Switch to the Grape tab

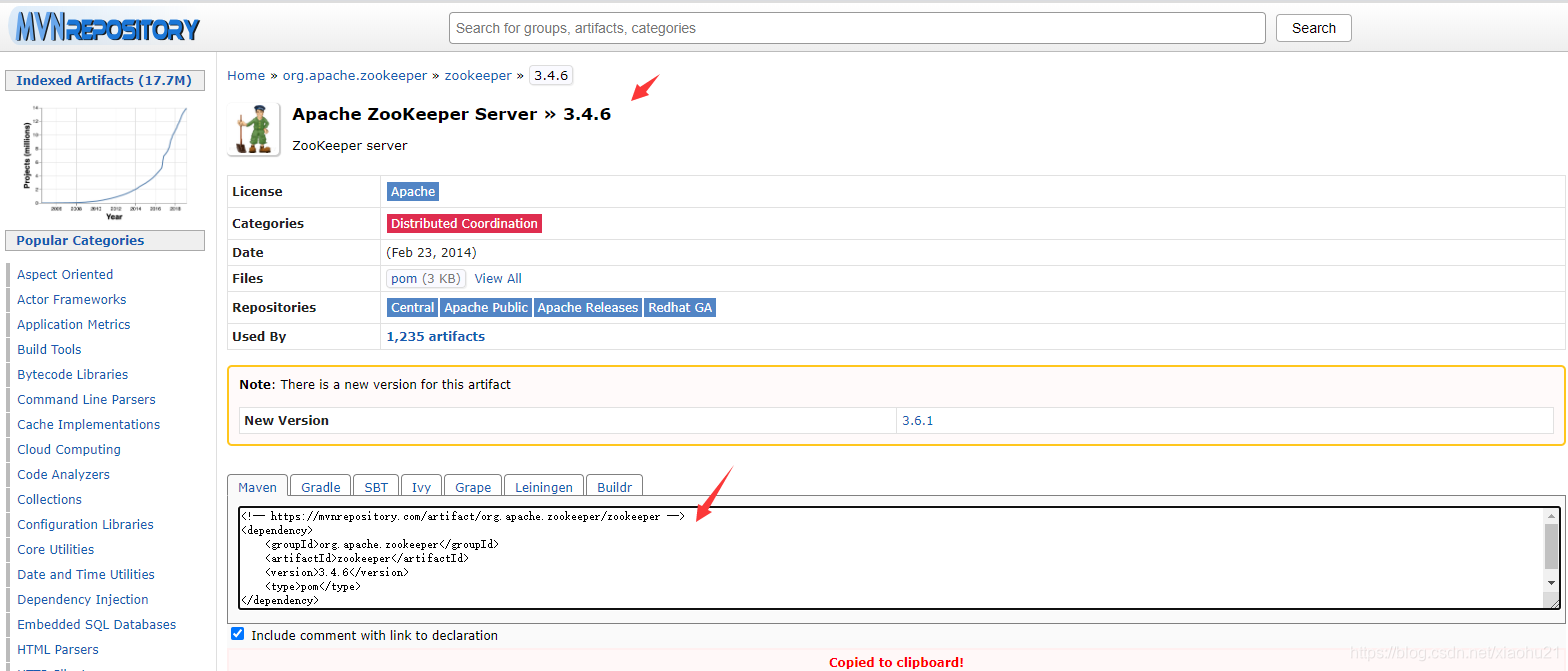[x=473, y=487]
